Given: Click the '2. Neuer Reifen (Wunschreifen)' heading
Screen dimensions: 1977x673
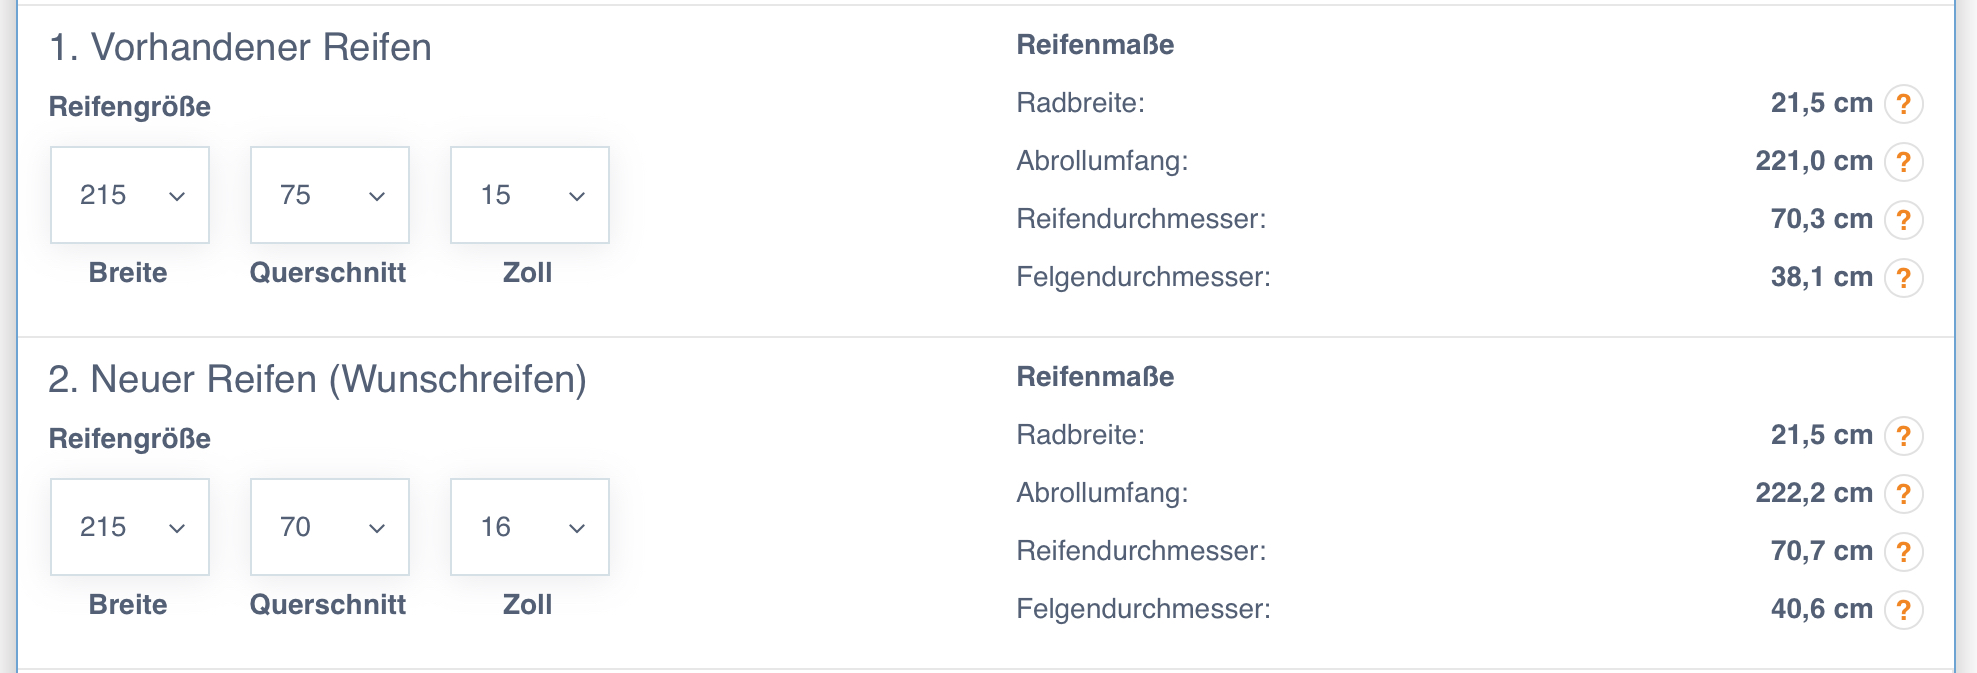Looking at the screenshot, I should pyautogui.click(x=317, y=380).
